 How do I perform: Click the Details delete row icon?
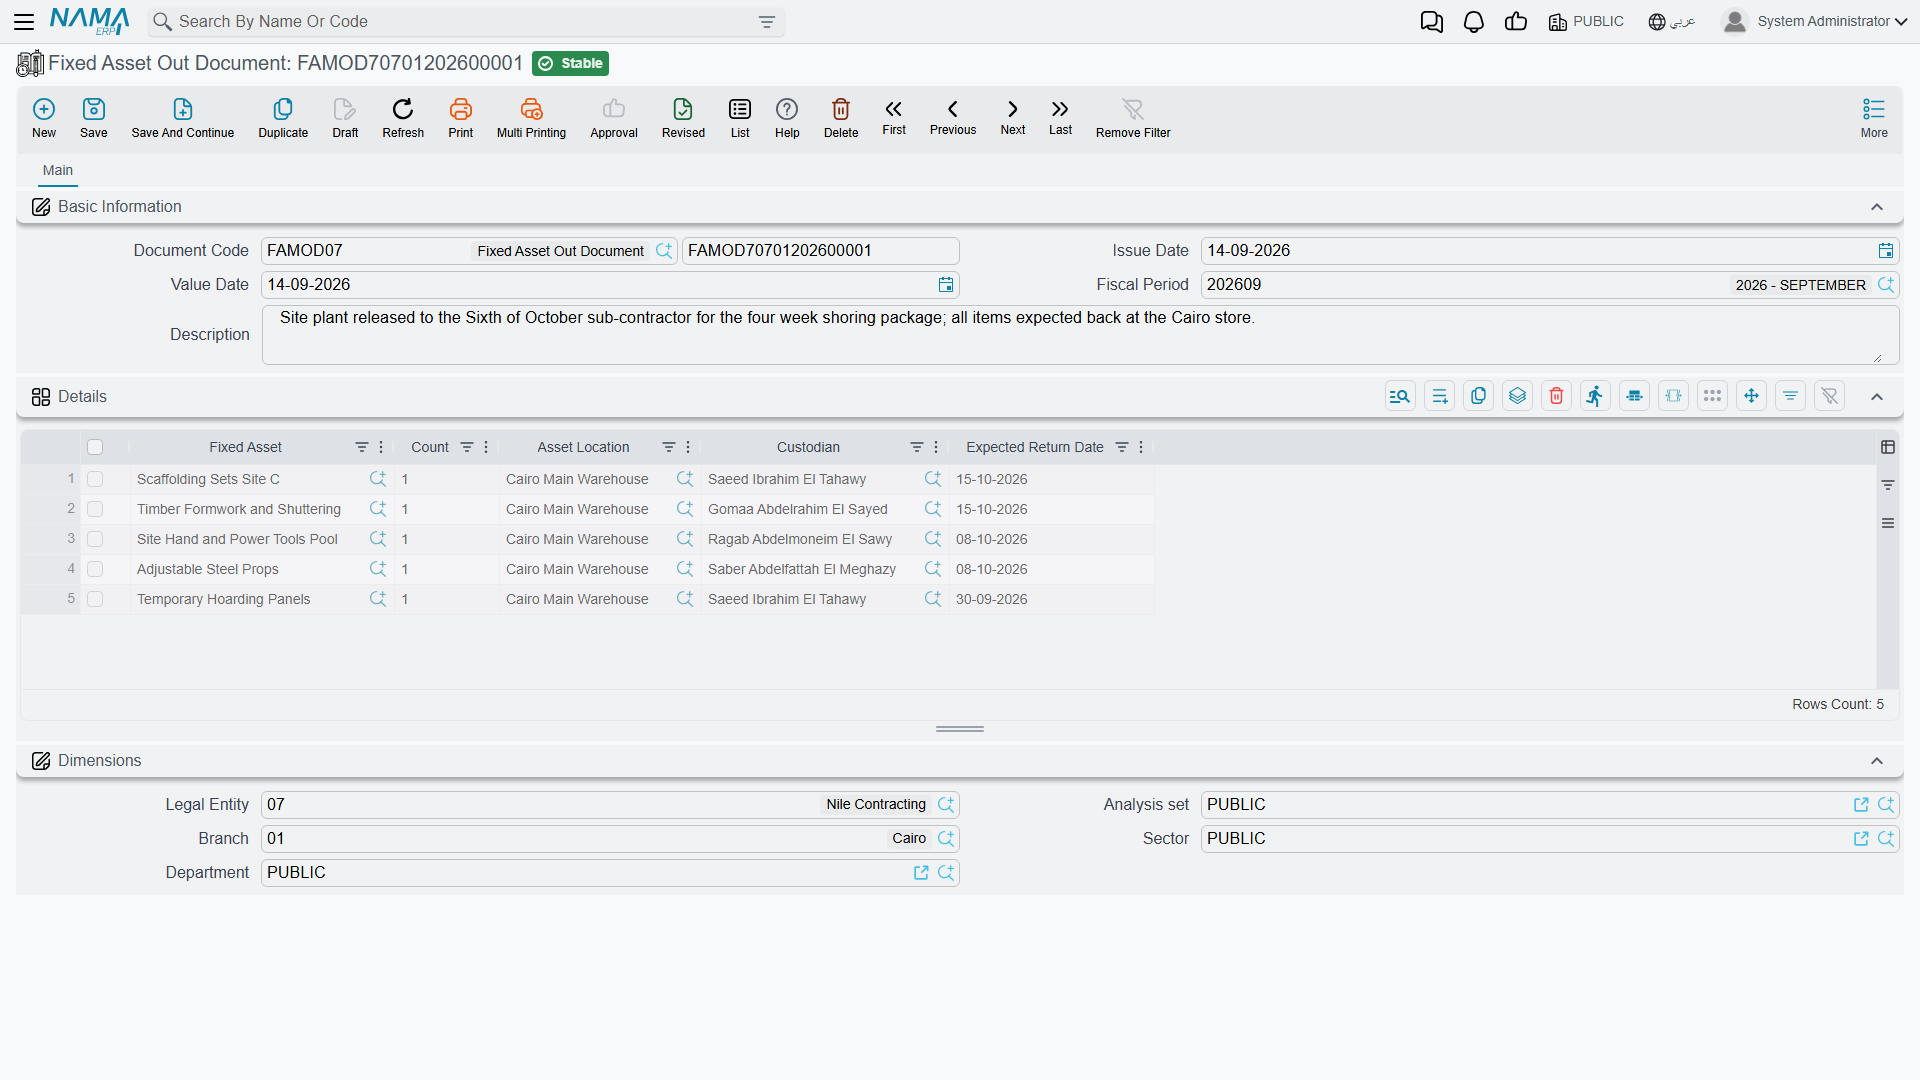(1556, 396)
